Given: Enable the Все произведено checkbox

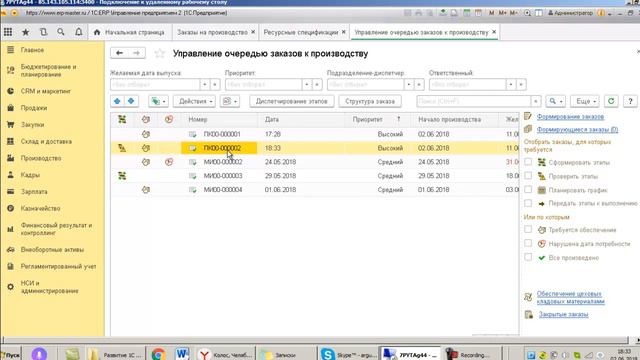Looking at the screenshot, I should tap(528, 257).
